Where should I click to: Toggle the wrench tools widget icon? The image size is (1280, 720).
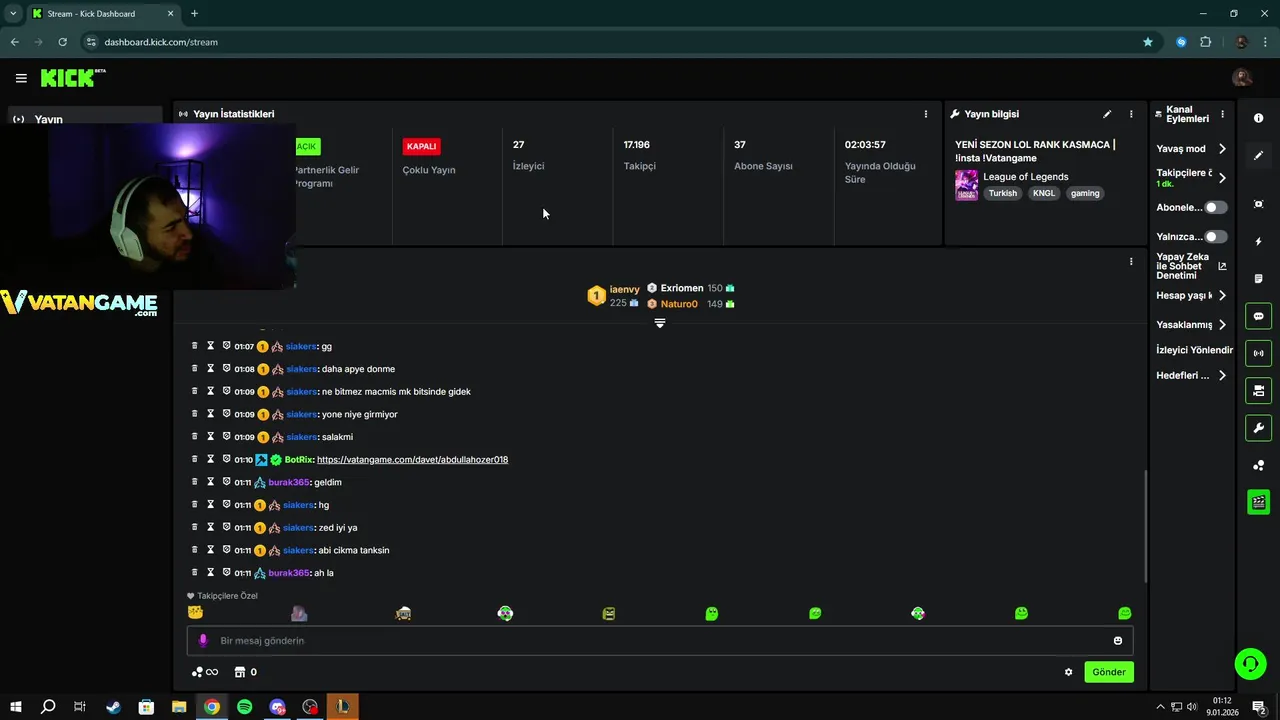pyautogui.click(x=1259, y=428)
